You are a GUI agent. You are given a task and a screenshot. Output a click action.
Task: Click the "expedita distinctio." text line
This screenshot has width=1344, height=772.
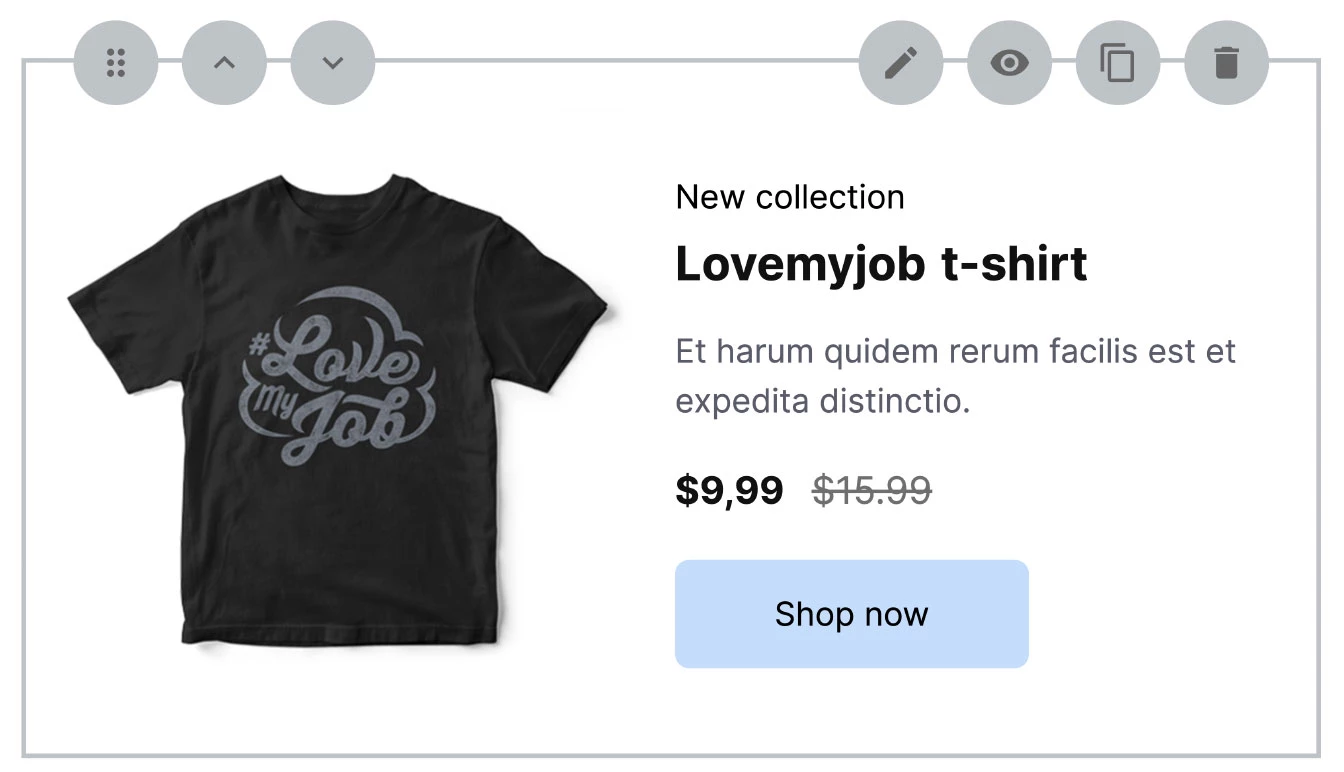coord(823,402)
